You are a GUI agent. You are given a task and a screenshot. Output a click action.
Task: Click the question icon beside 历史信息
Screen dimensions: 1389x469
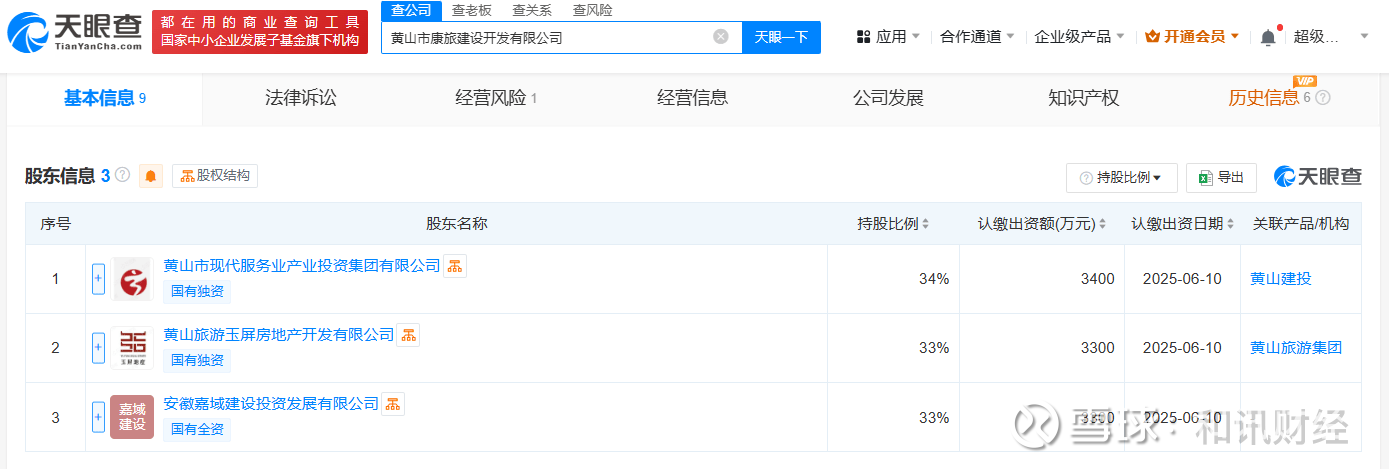point(1323,98)
